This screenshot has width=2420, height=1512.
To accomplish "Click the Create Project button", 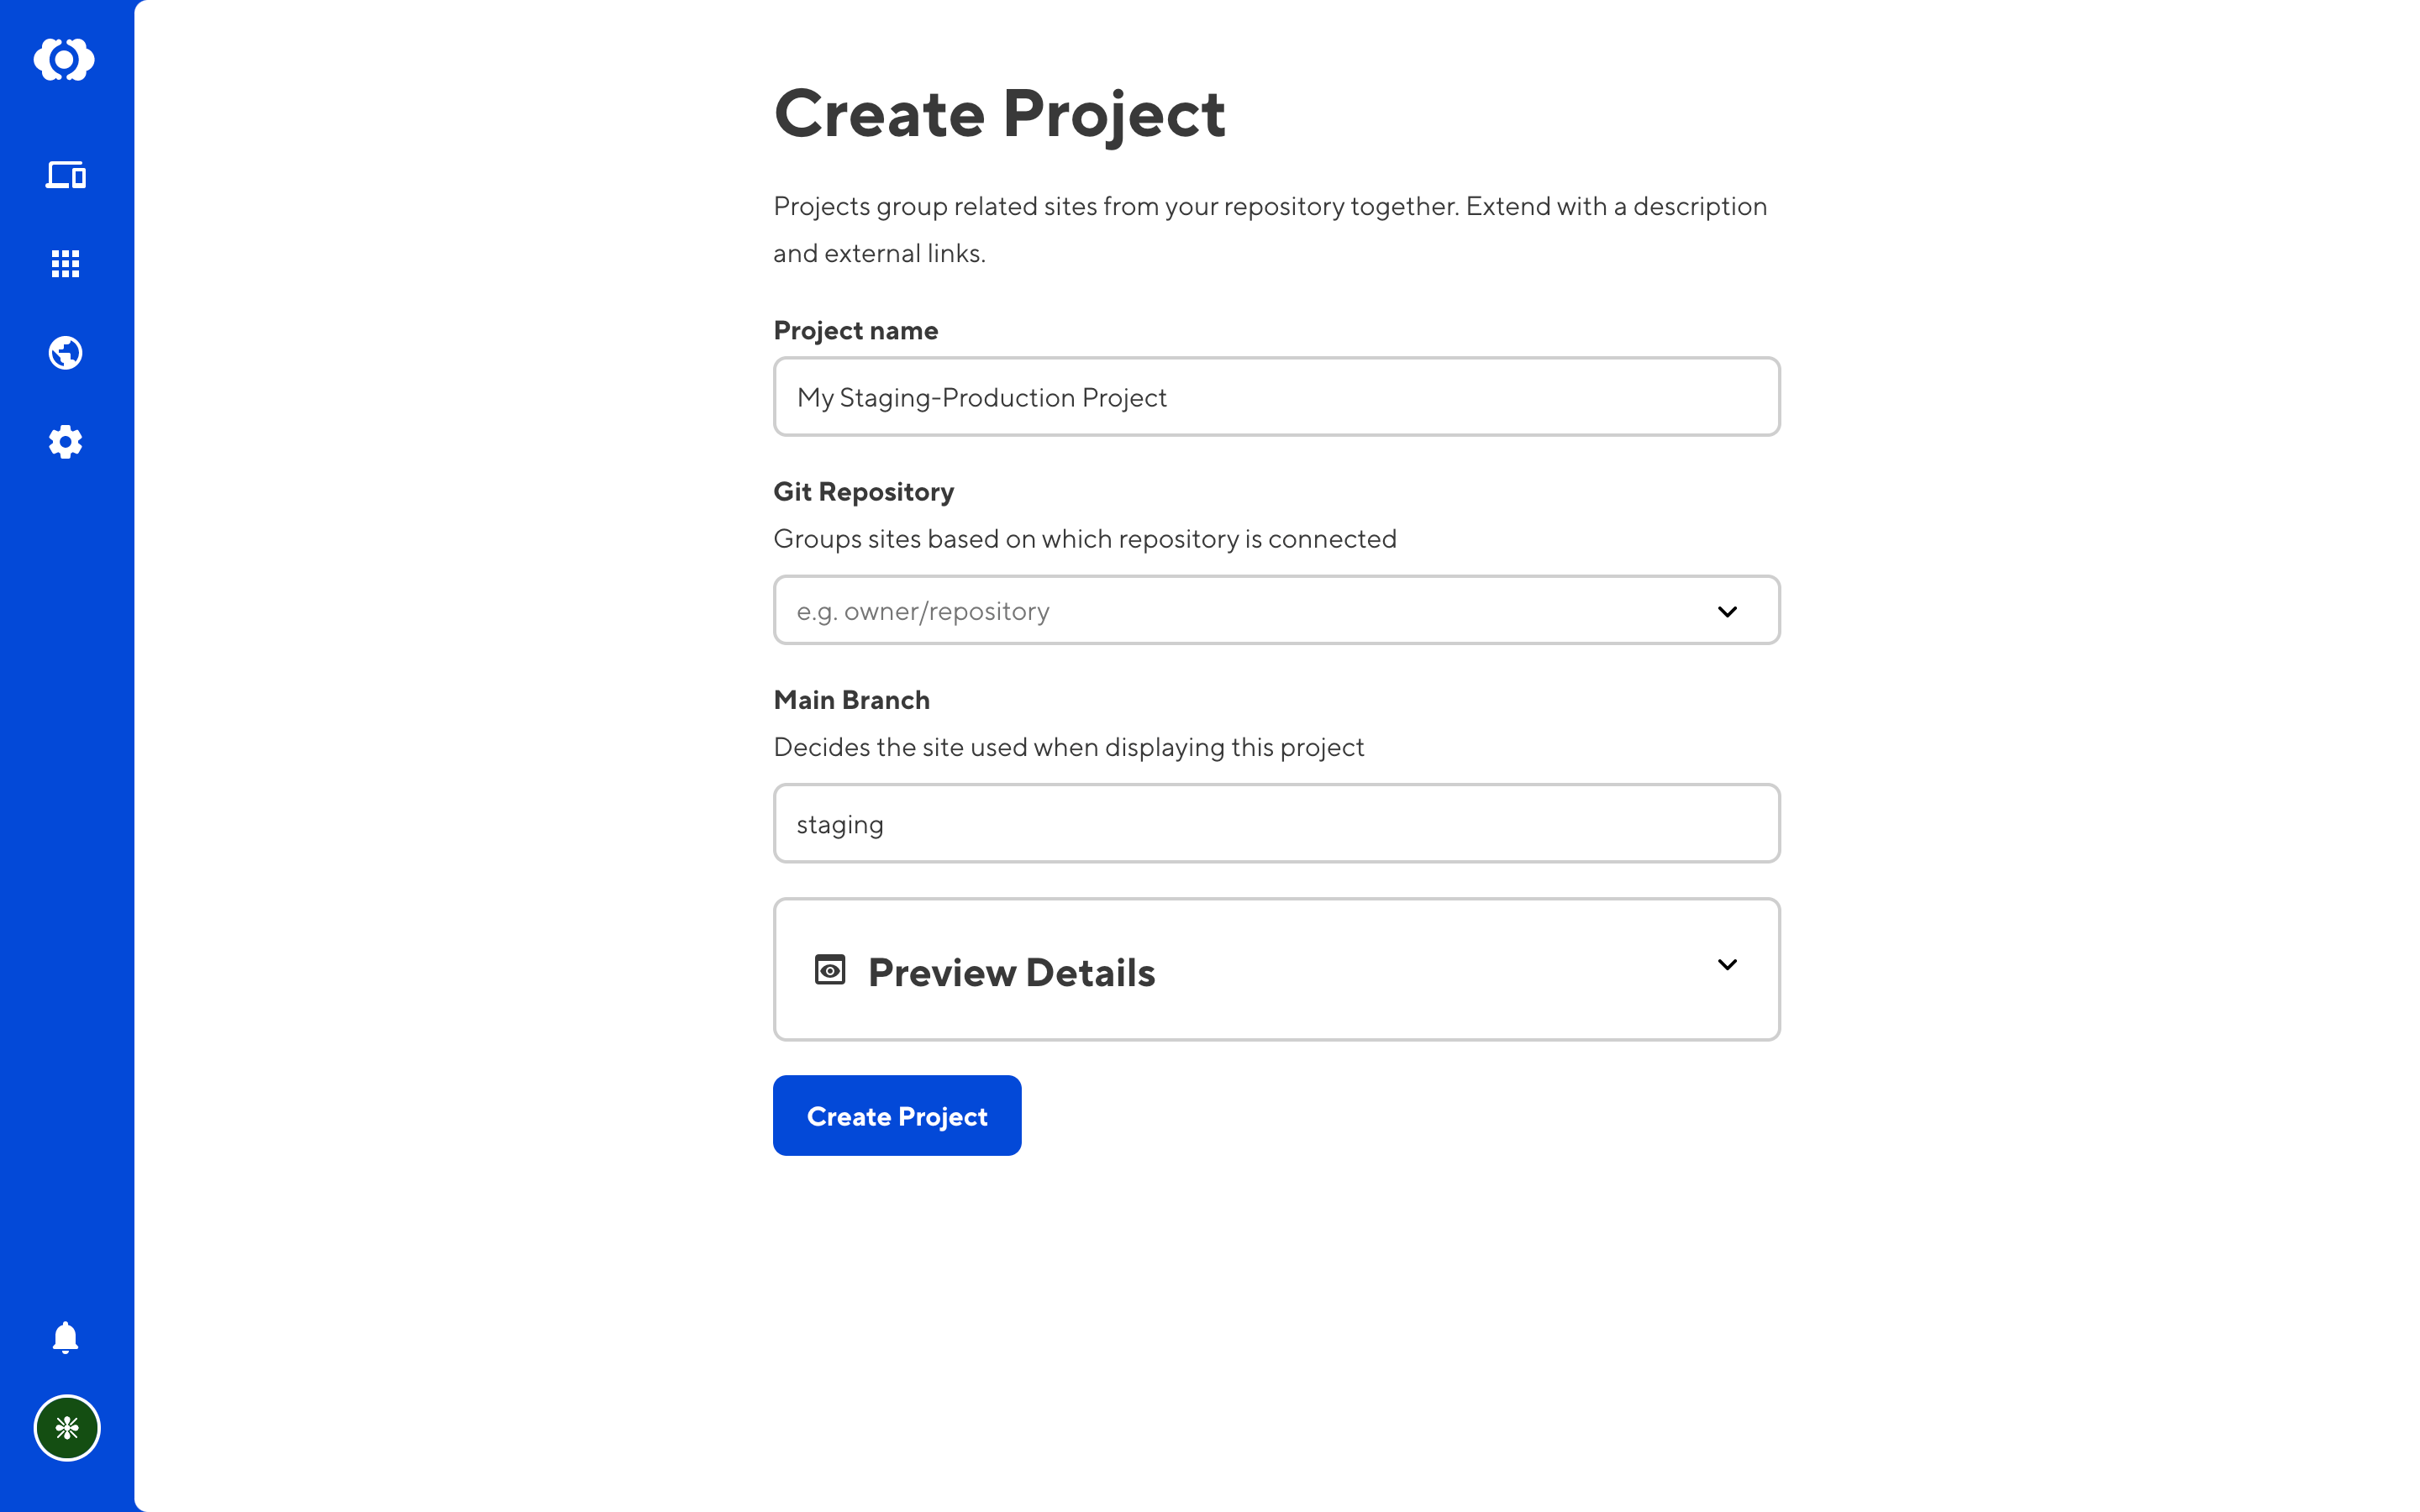I will pos(897,1116).
